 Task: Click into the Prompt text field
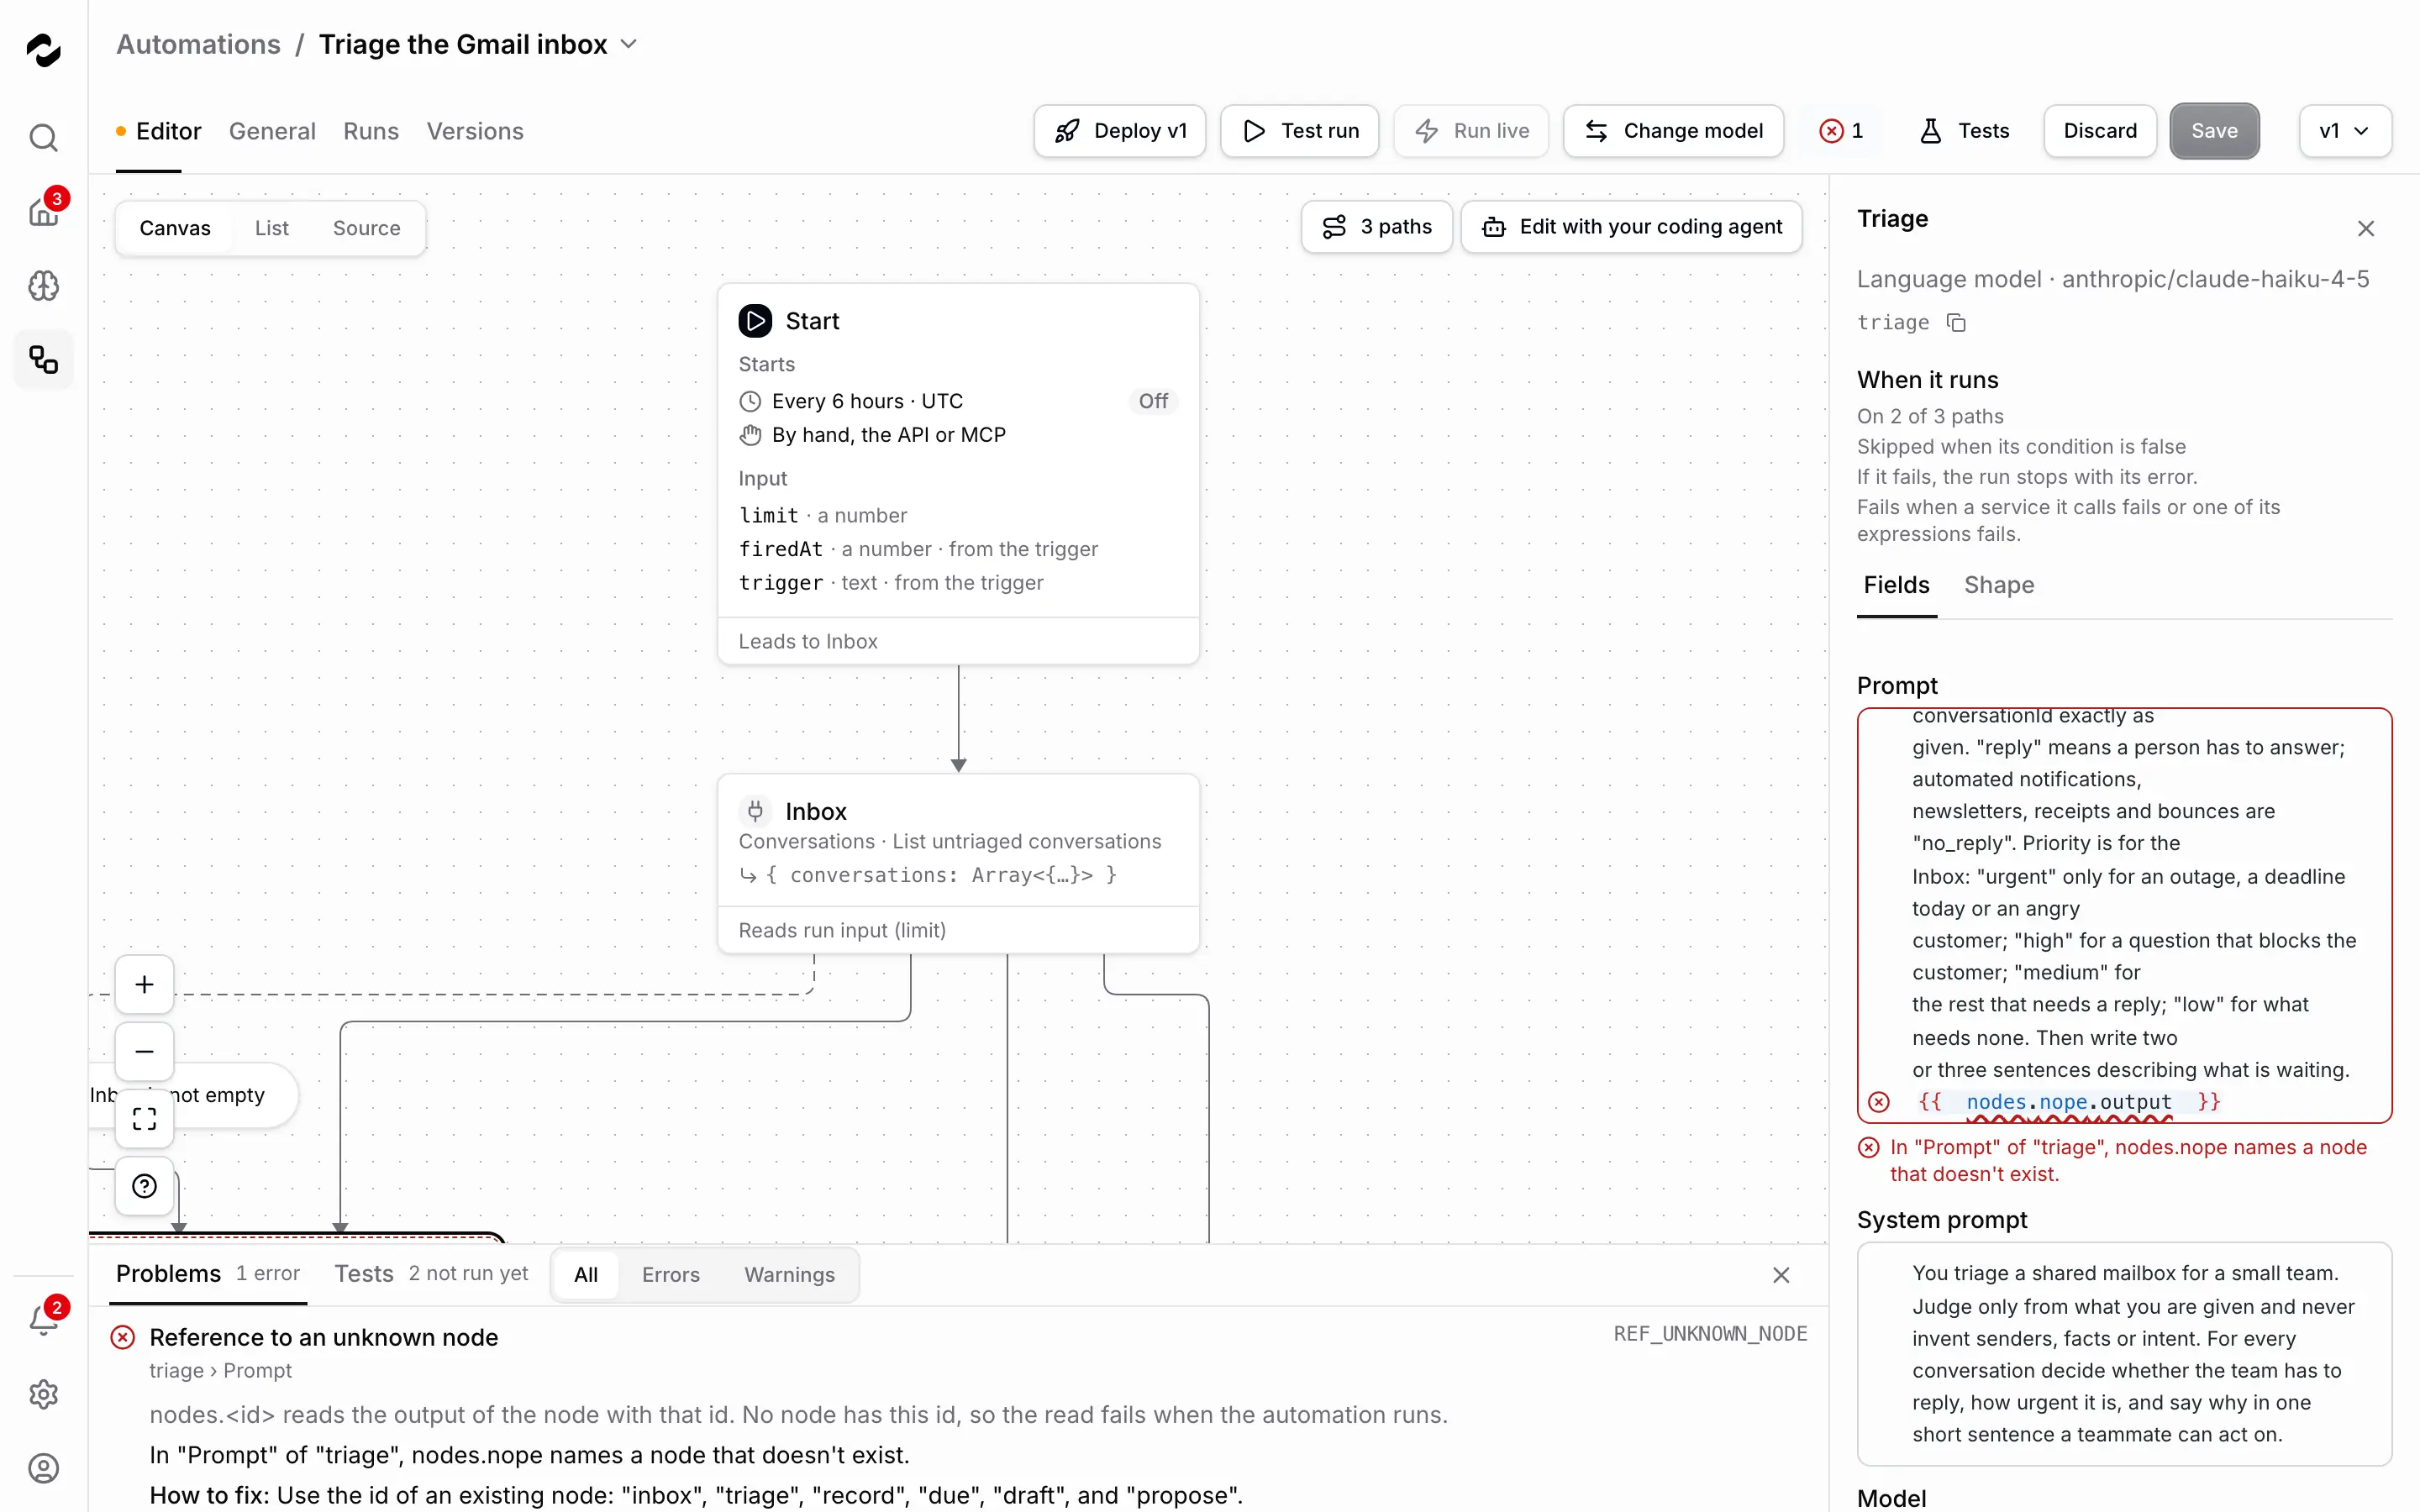coord(2124,915)
